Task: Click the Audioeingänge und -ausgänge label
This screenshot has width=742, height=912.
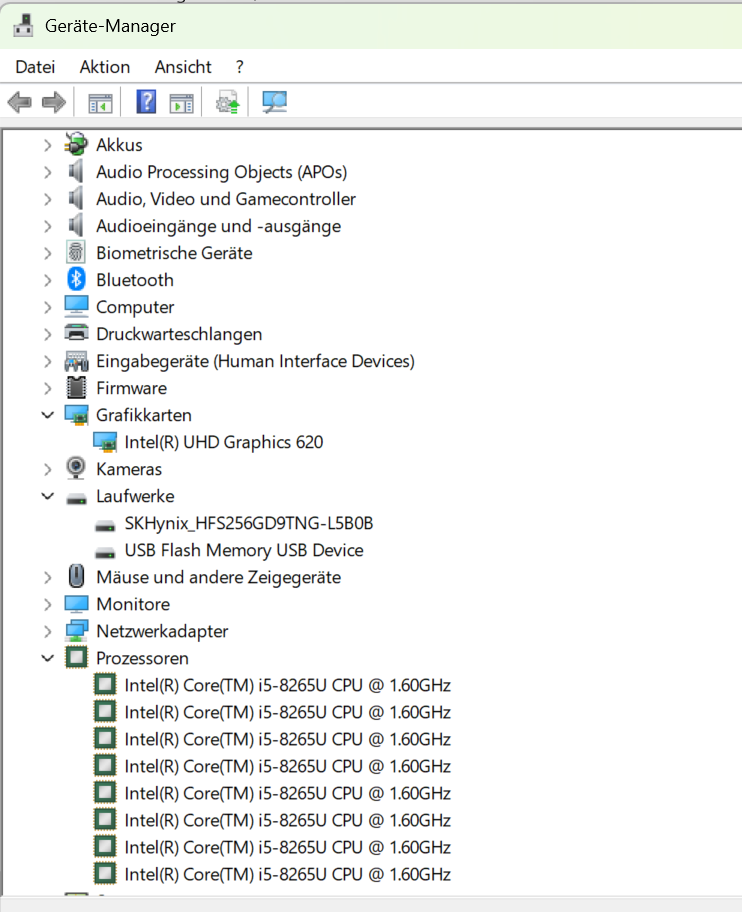Action: tap(218, 226)
